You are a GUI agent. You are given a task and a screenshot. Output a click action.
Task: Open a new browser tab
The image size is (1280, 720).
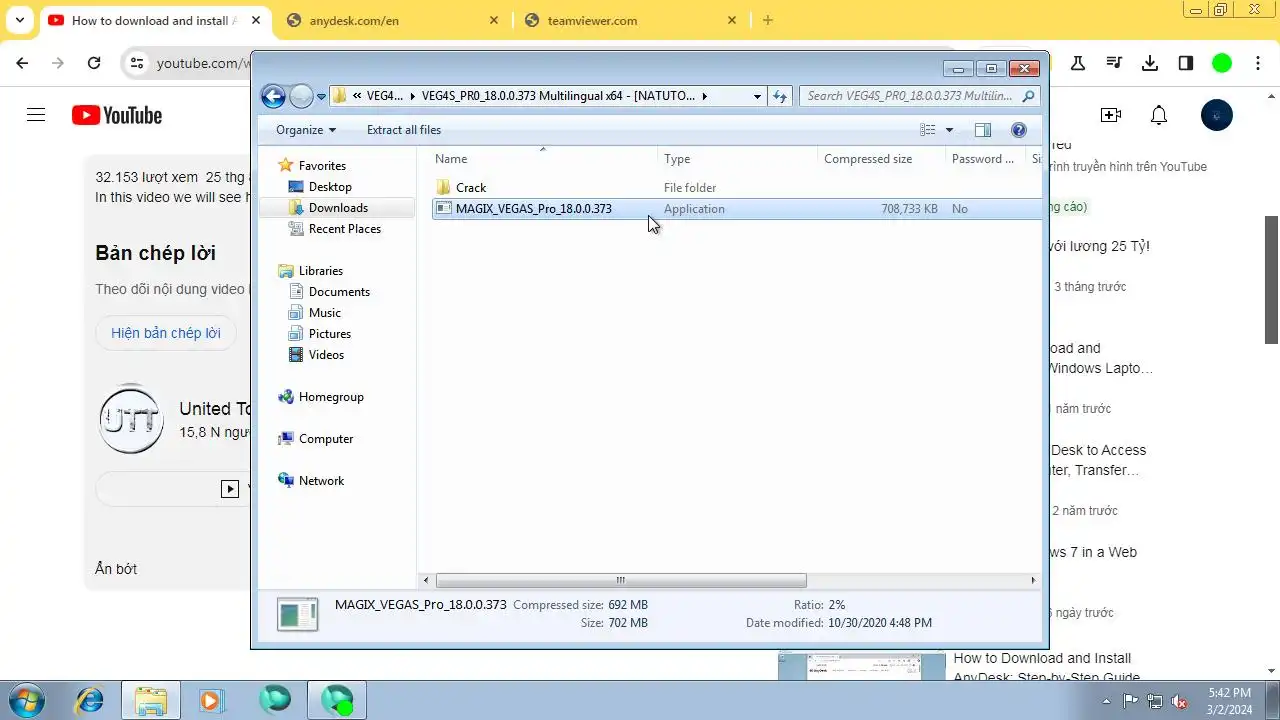point(768,20)
